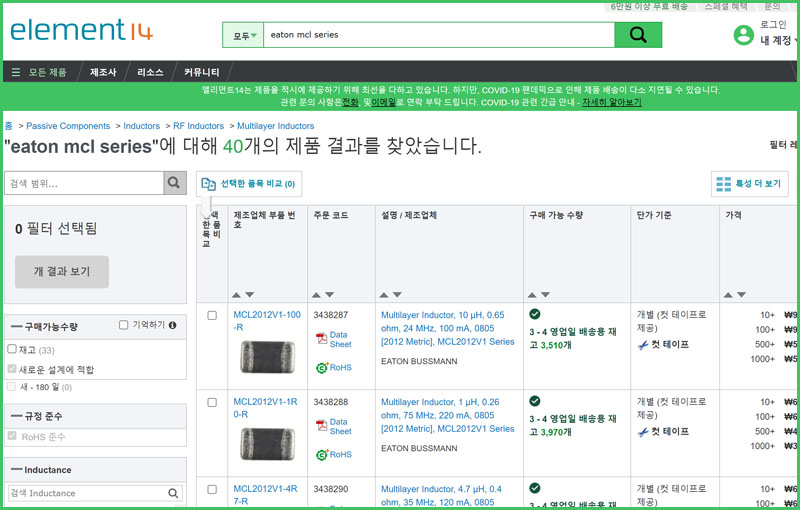800x510 pixels.
Task: Toggle the 새로운 설계에 적합 checkbox
Action: (12, 369)
